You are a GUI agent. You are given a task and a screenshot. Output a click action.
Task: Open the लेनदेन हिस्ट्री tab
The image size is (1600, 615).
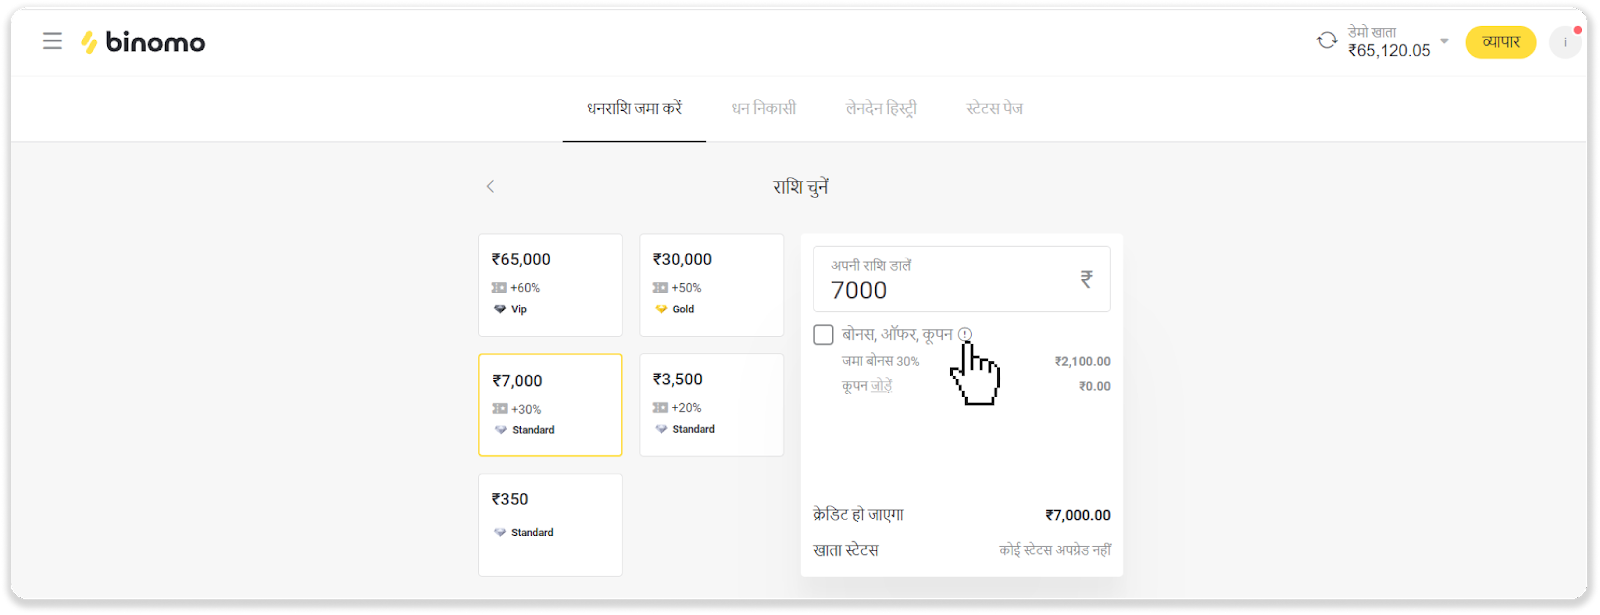pos(880,108)
